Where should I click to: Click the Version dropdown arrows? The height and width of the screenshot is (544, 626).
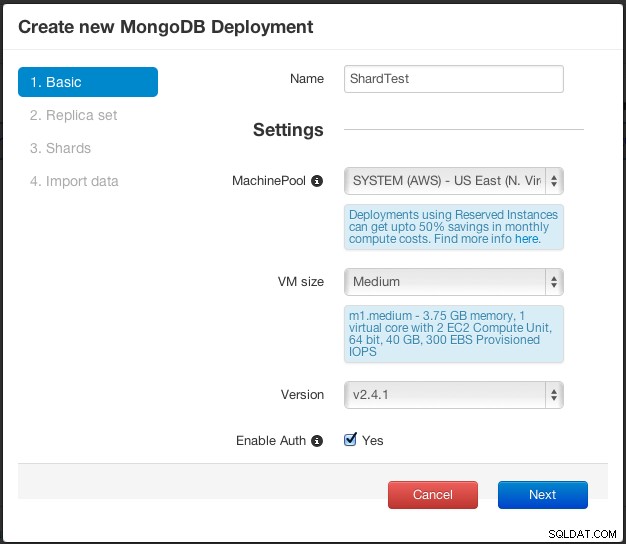(x=554, y=395)
